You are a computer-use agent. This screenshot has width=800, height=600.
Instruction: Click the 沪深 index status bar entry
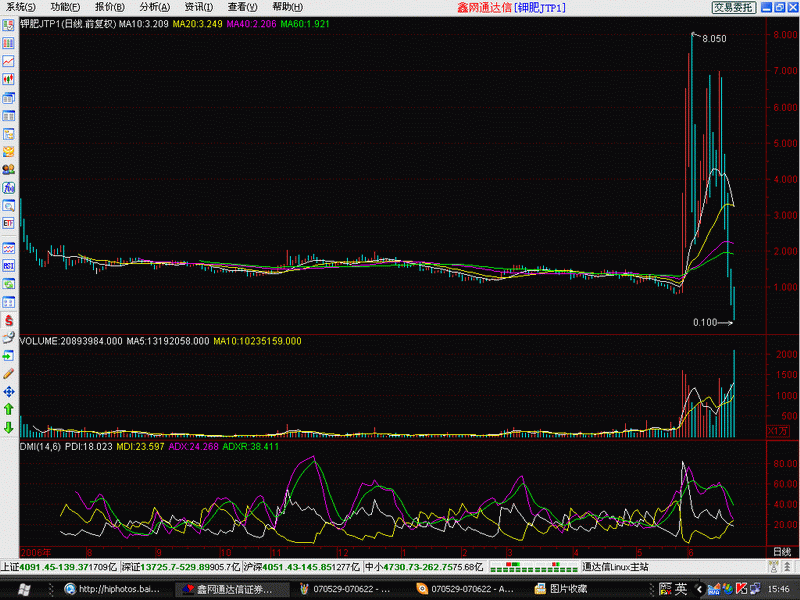(302, 567)
